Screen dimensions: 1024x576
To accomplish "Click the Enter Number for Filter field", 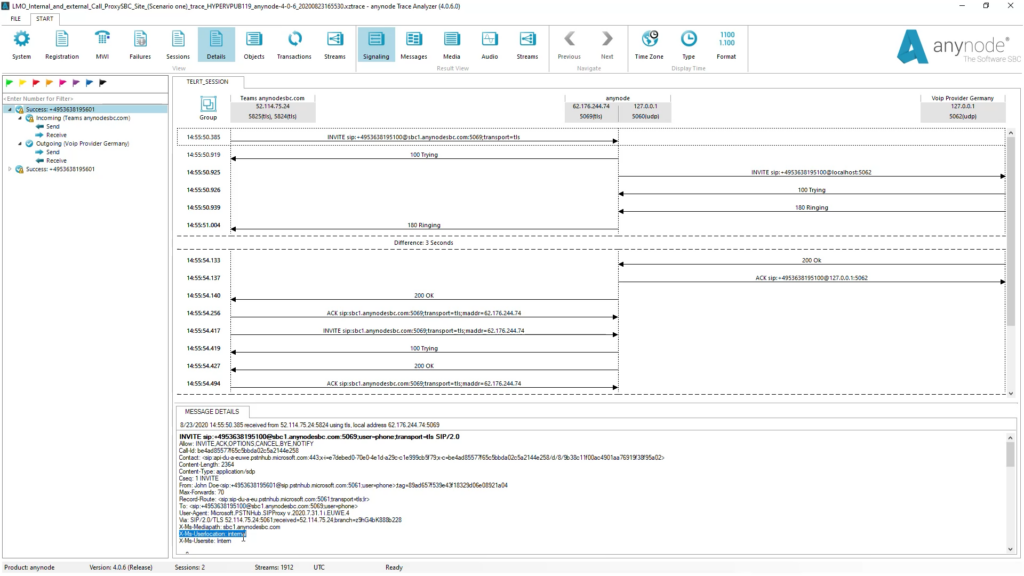I will click(x=85, y=99).
